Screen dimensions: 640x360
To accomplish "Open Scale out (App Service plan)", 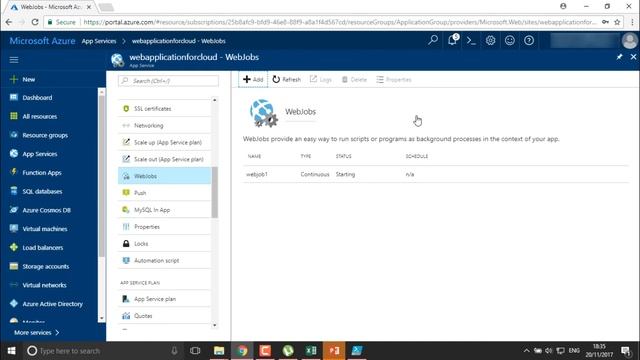I will click(165, 159).
